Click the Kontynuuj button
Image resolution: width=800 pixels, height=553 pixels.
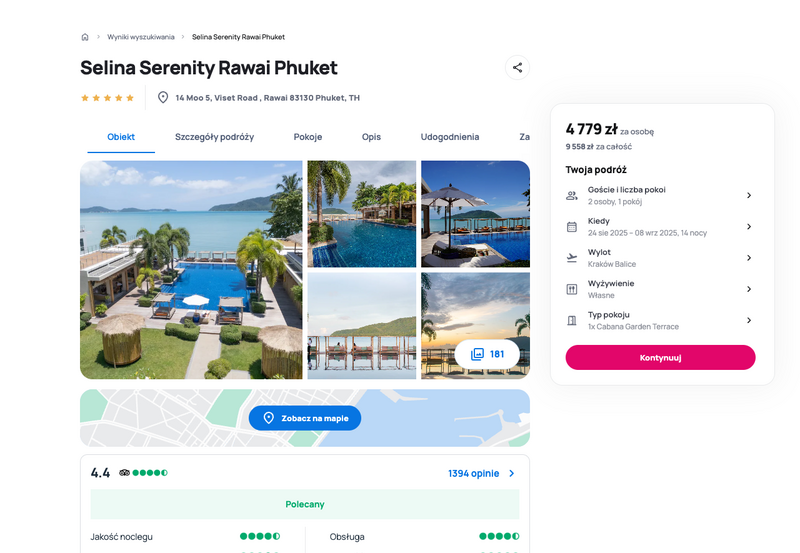[660, 358]
